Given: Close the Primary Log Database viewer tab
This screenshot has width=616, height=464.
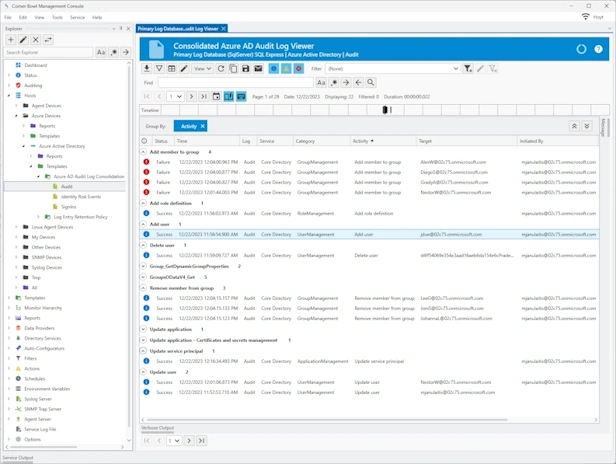Looking at the screenshot, I should [x=224, y=29].
